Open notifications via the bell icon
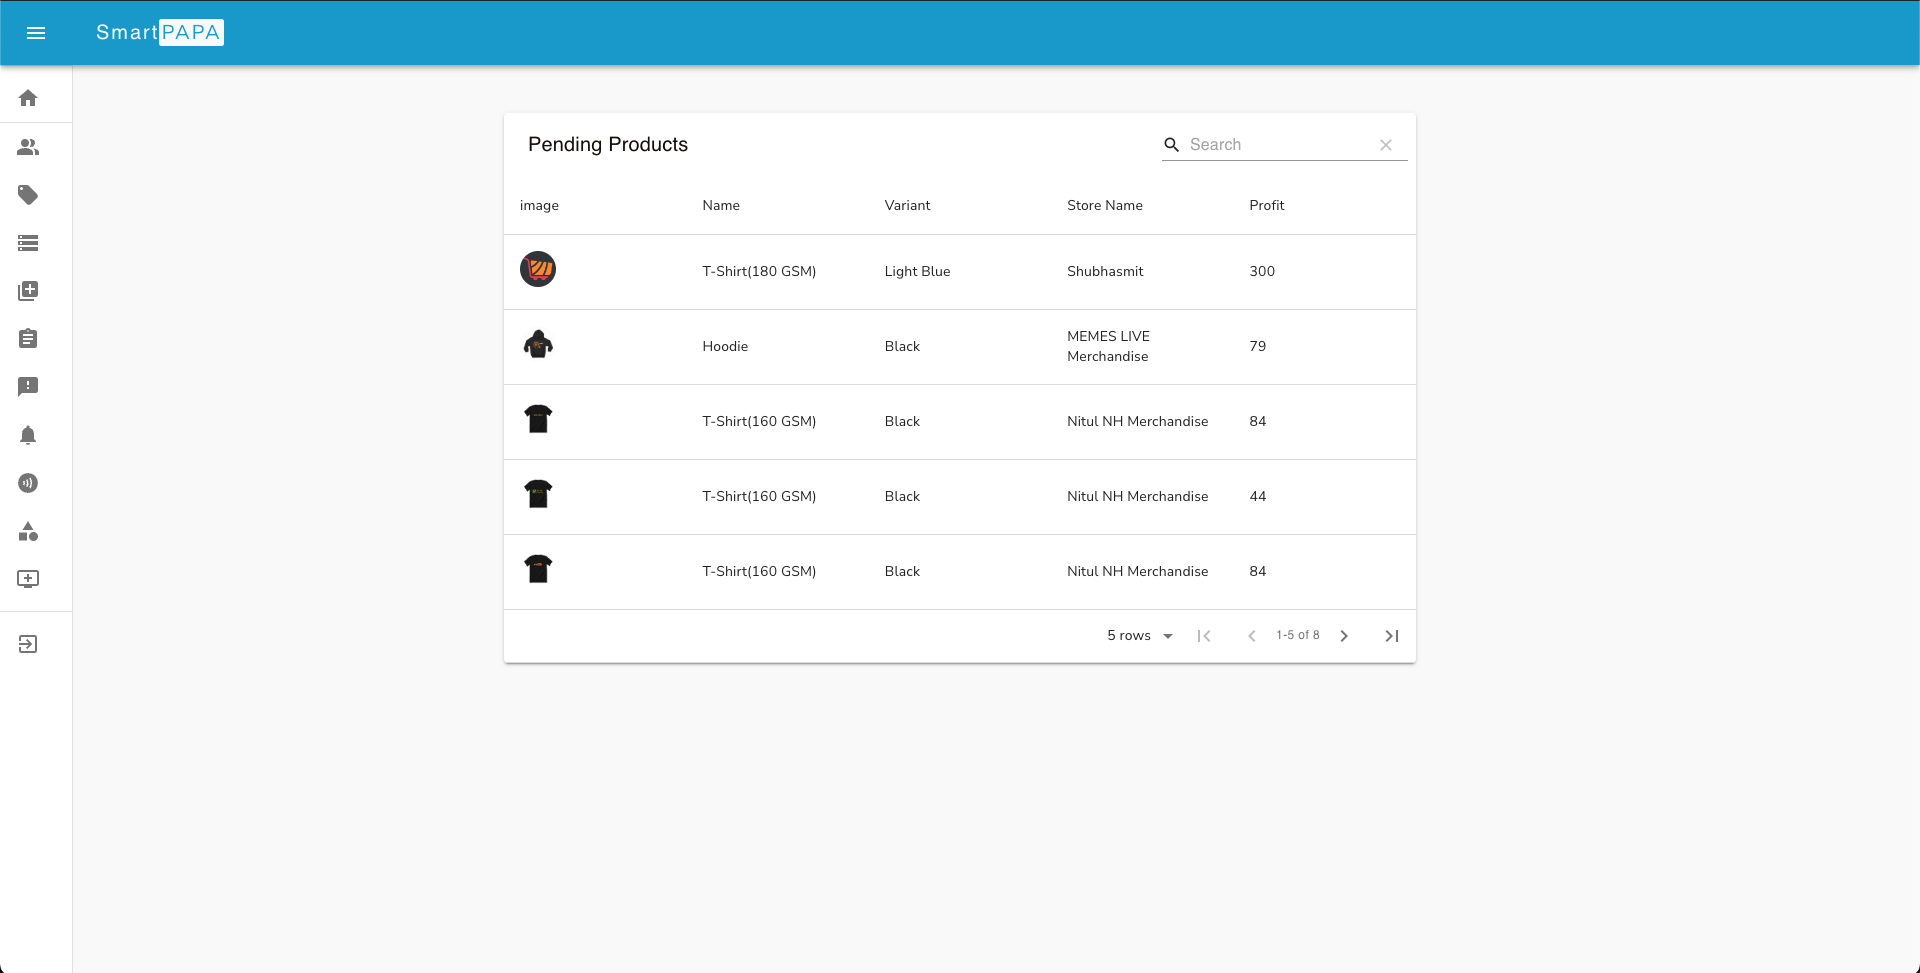The height and width of the screenshot is (973, 1920). coord(28,435)
